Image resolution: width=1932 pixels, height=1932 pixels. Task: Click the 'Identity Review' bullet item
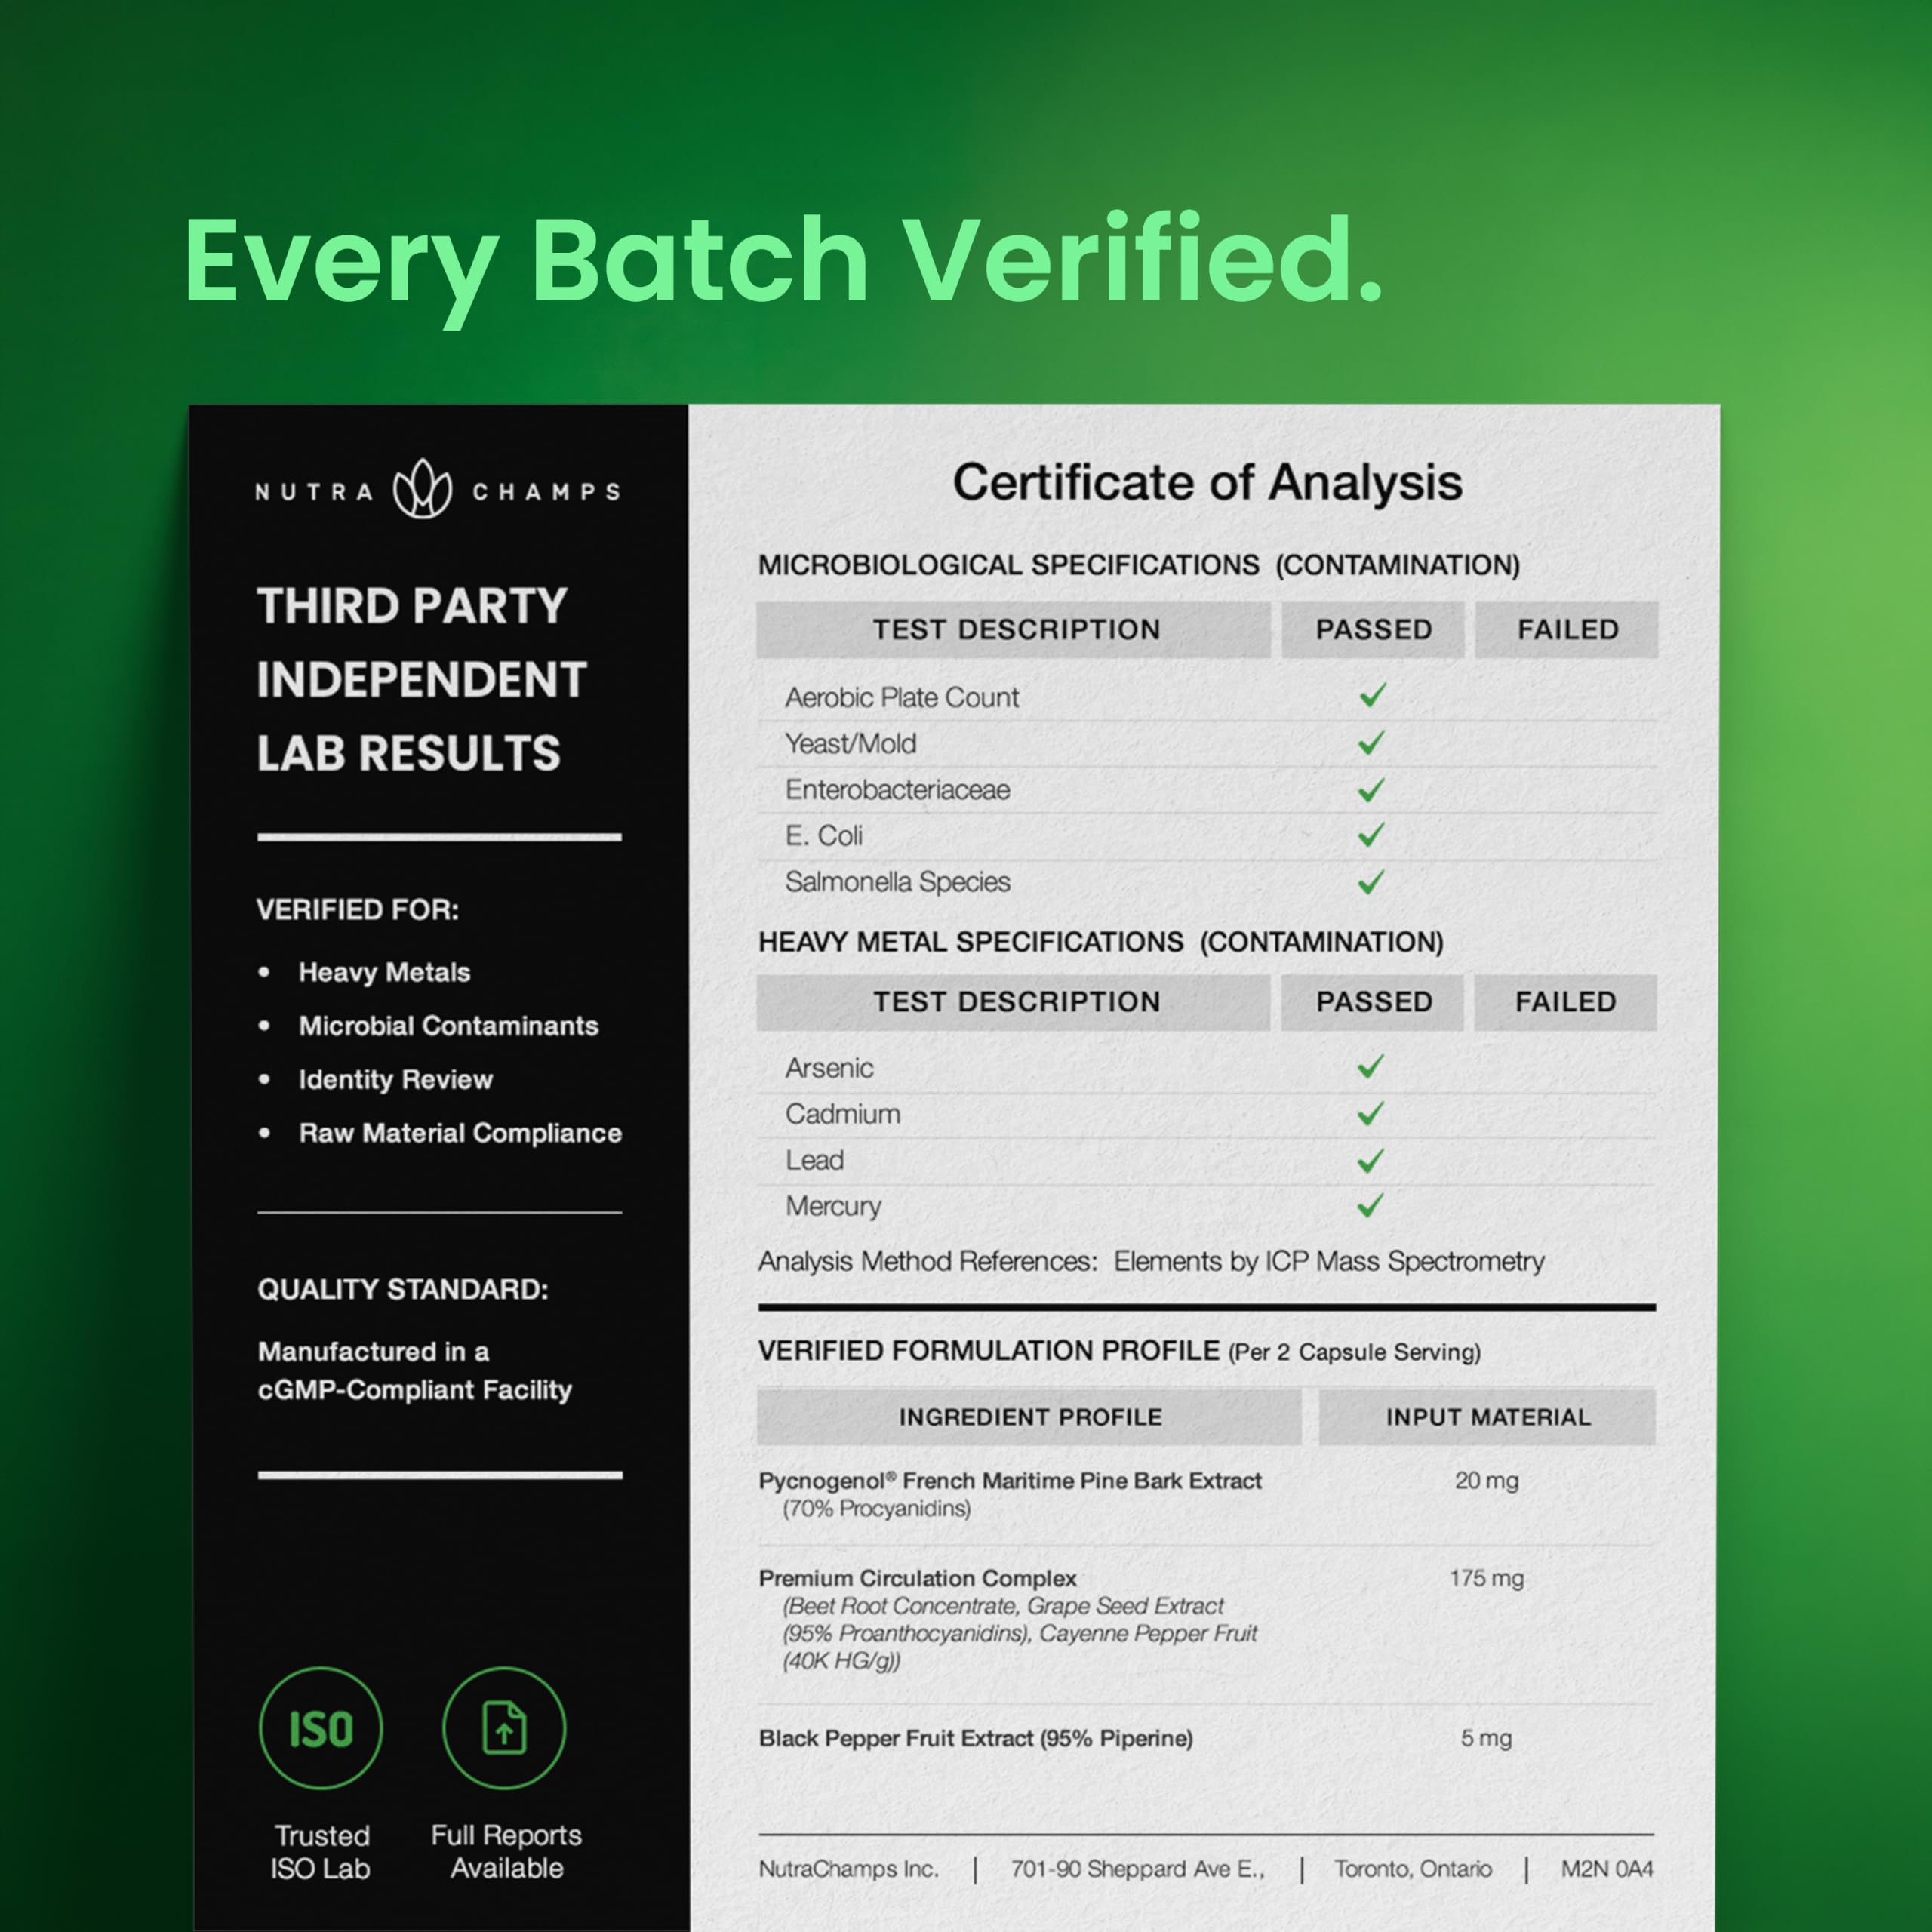point(395,1079)
